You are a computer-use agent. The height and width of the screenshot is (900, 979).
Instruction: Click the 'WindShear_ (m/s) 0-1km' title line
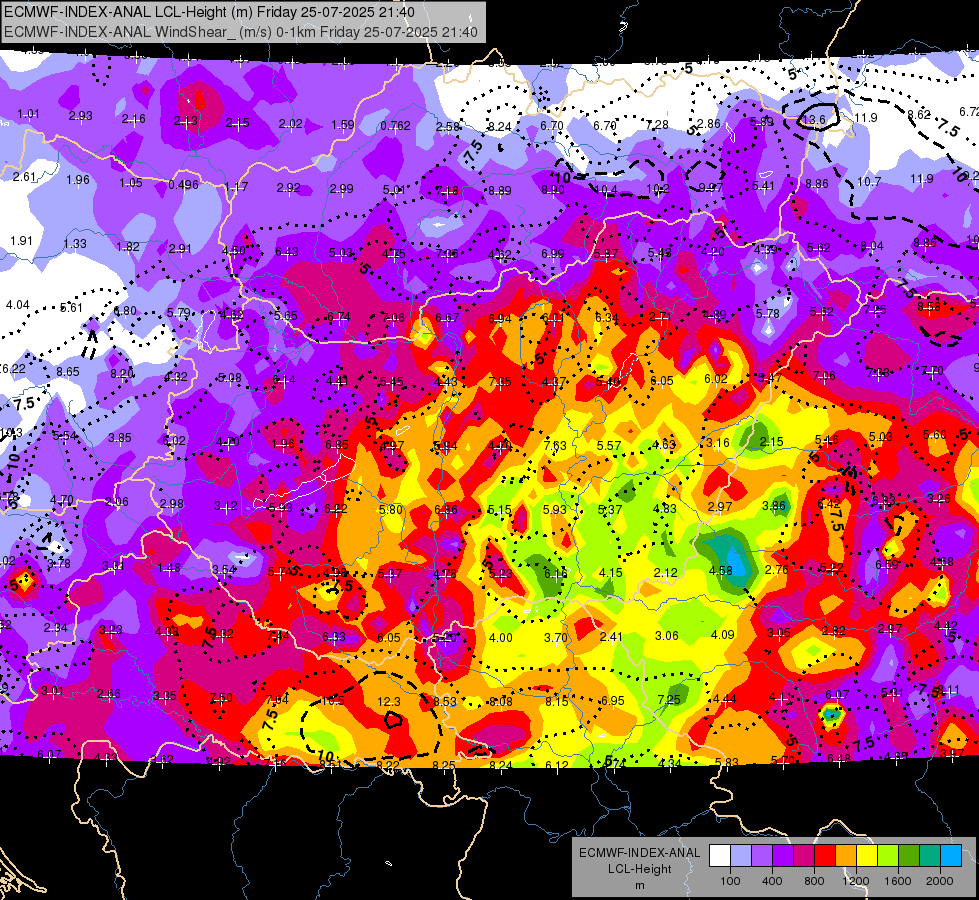tap(241, 32)
